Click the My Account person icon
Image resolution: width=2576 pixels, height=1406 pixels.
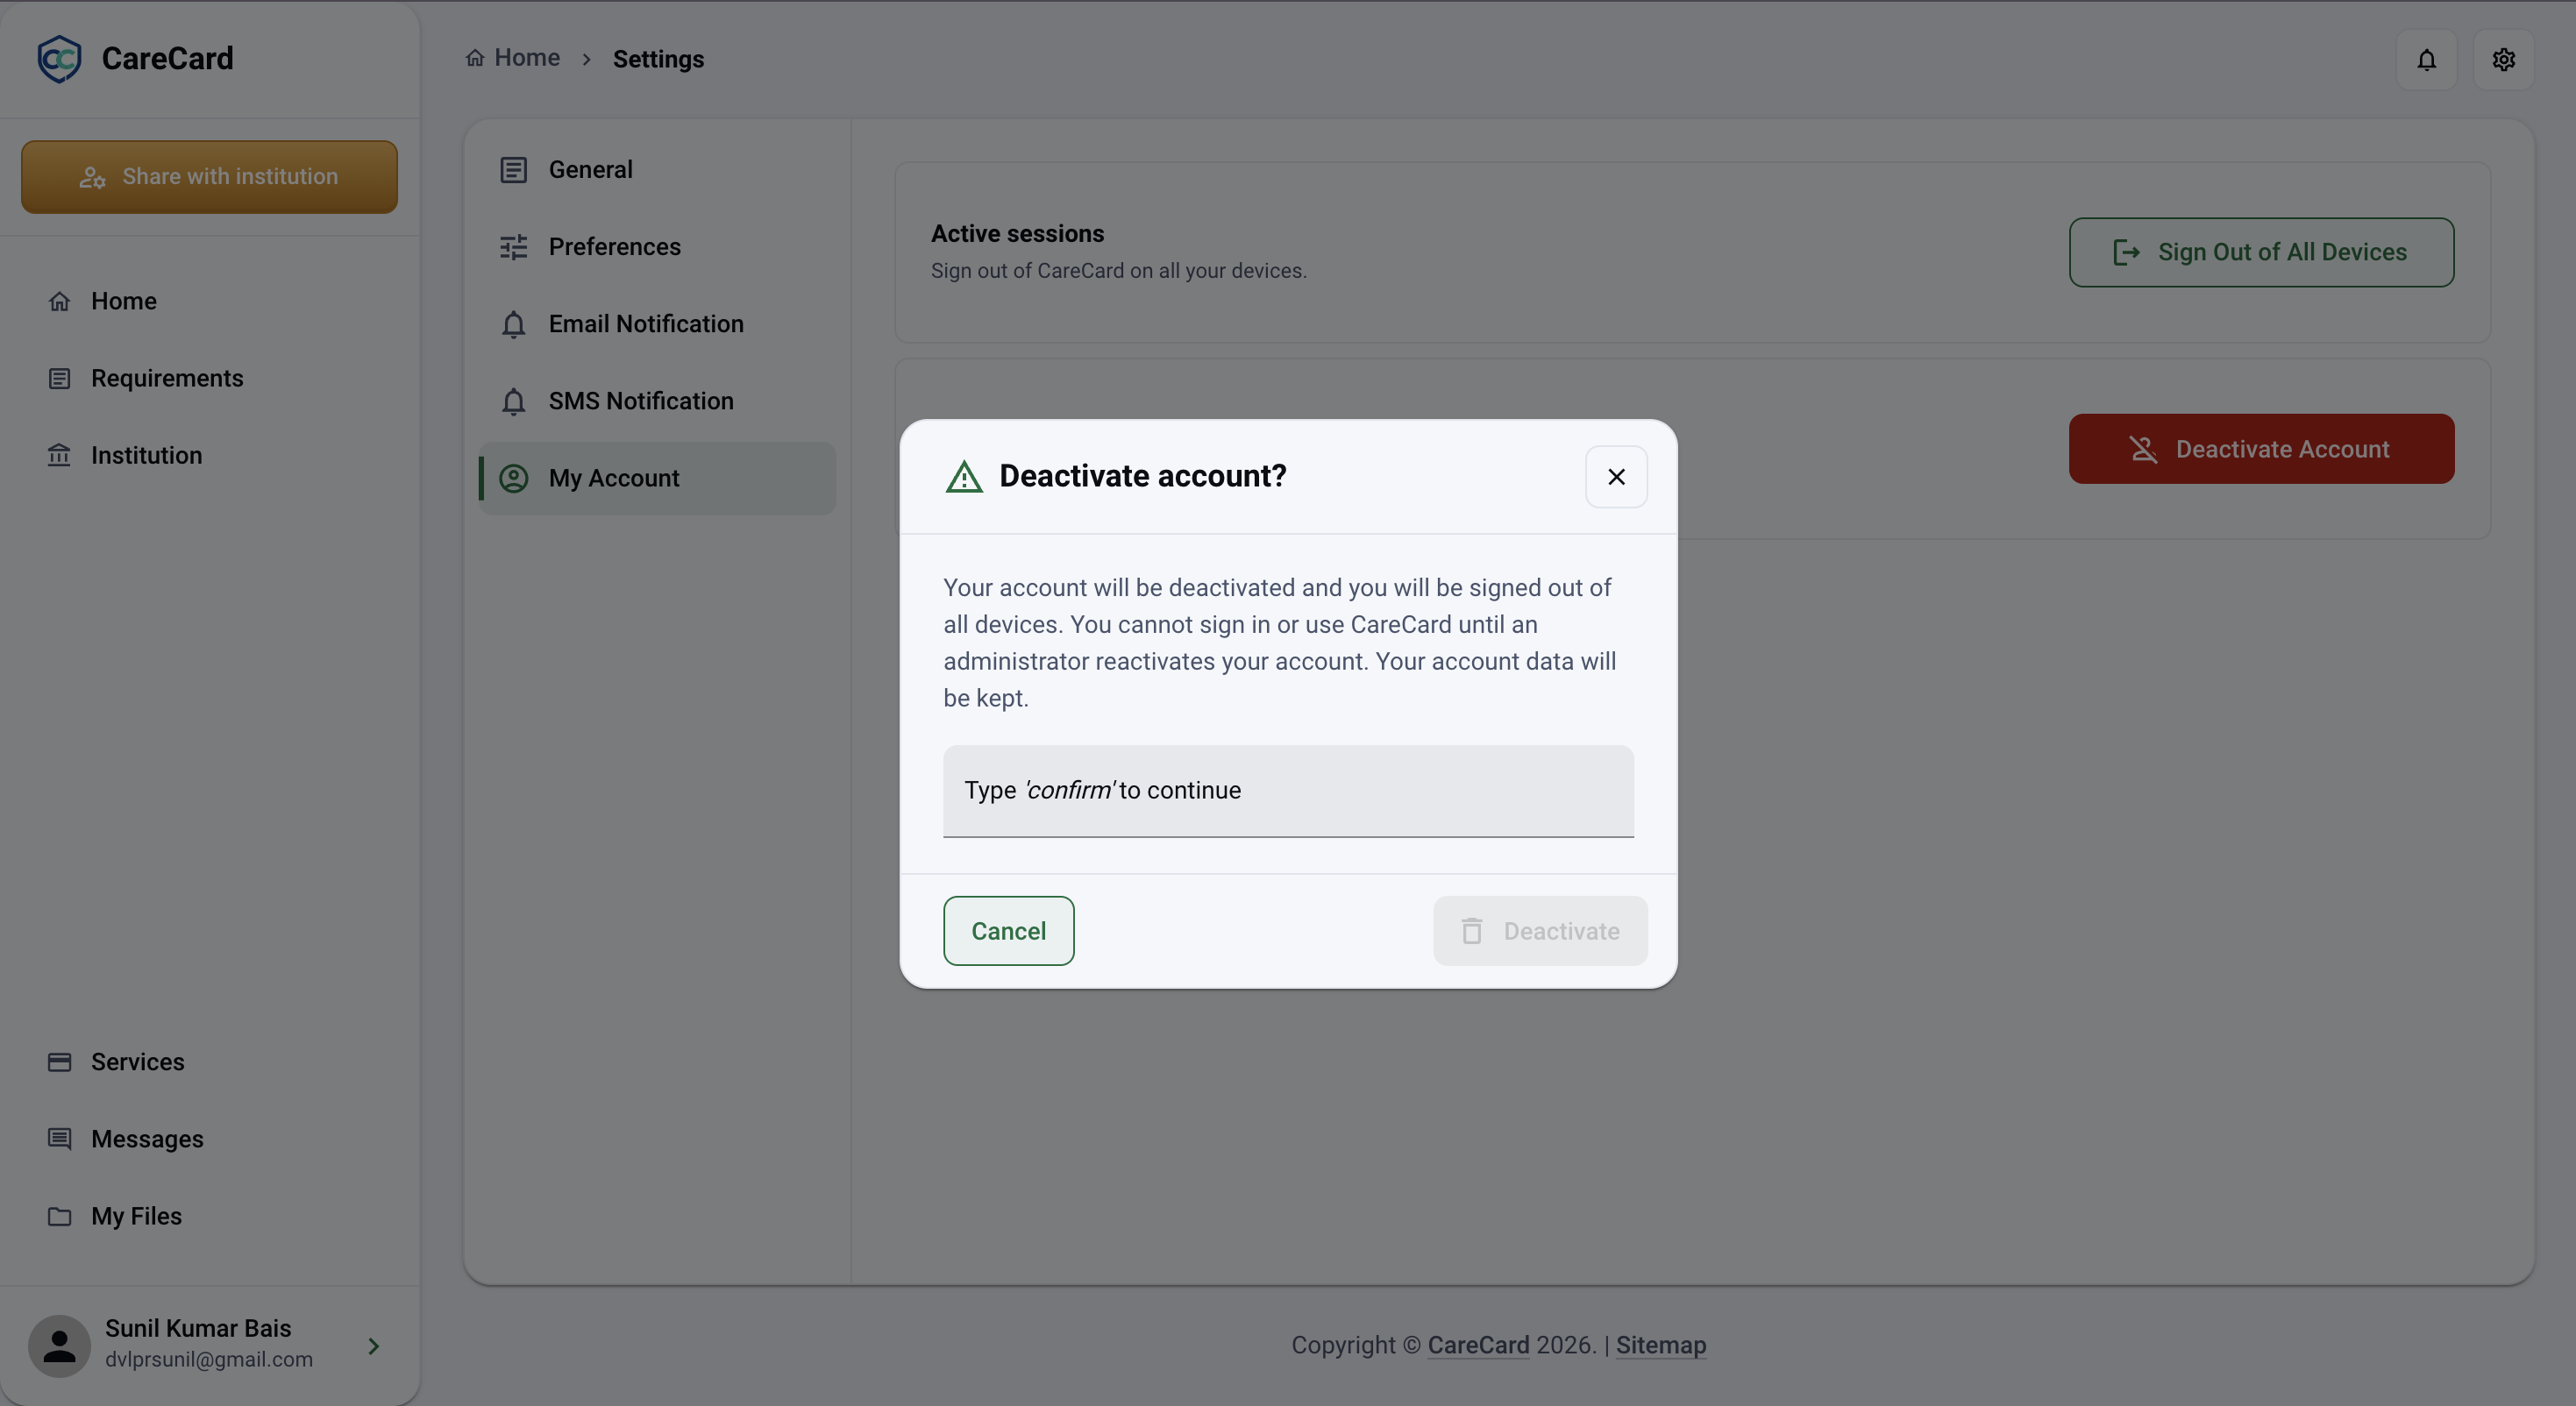[x=513, y=478]
